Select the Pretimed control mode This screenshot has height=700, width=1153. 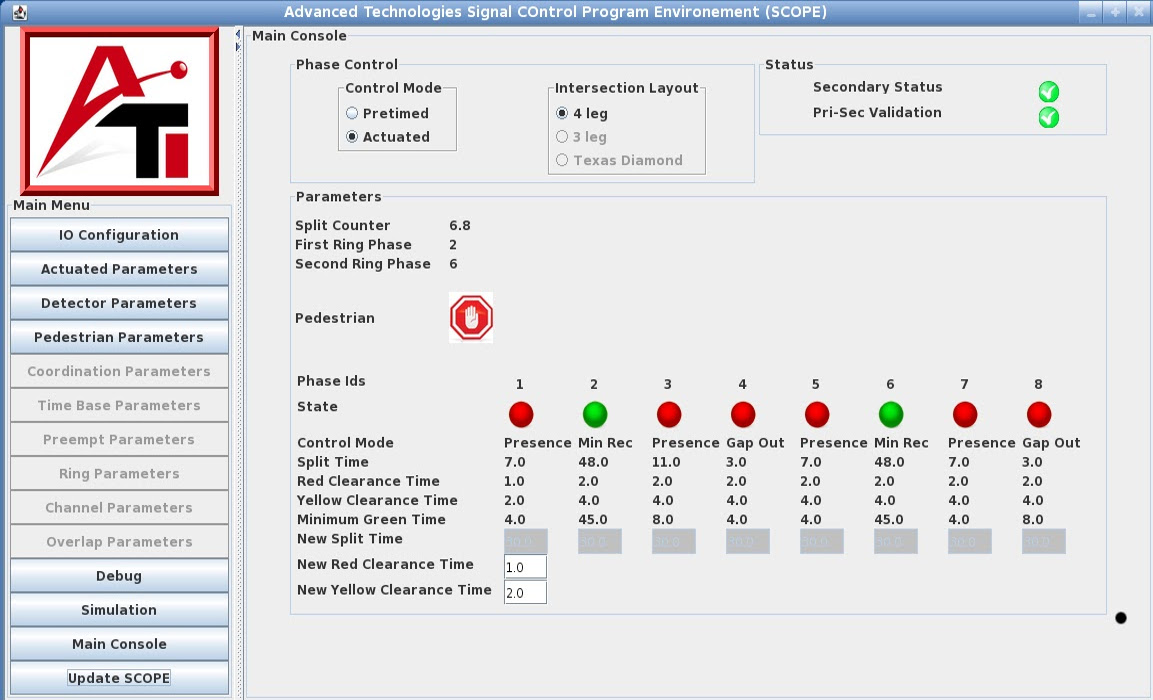[x=353, y=114]
